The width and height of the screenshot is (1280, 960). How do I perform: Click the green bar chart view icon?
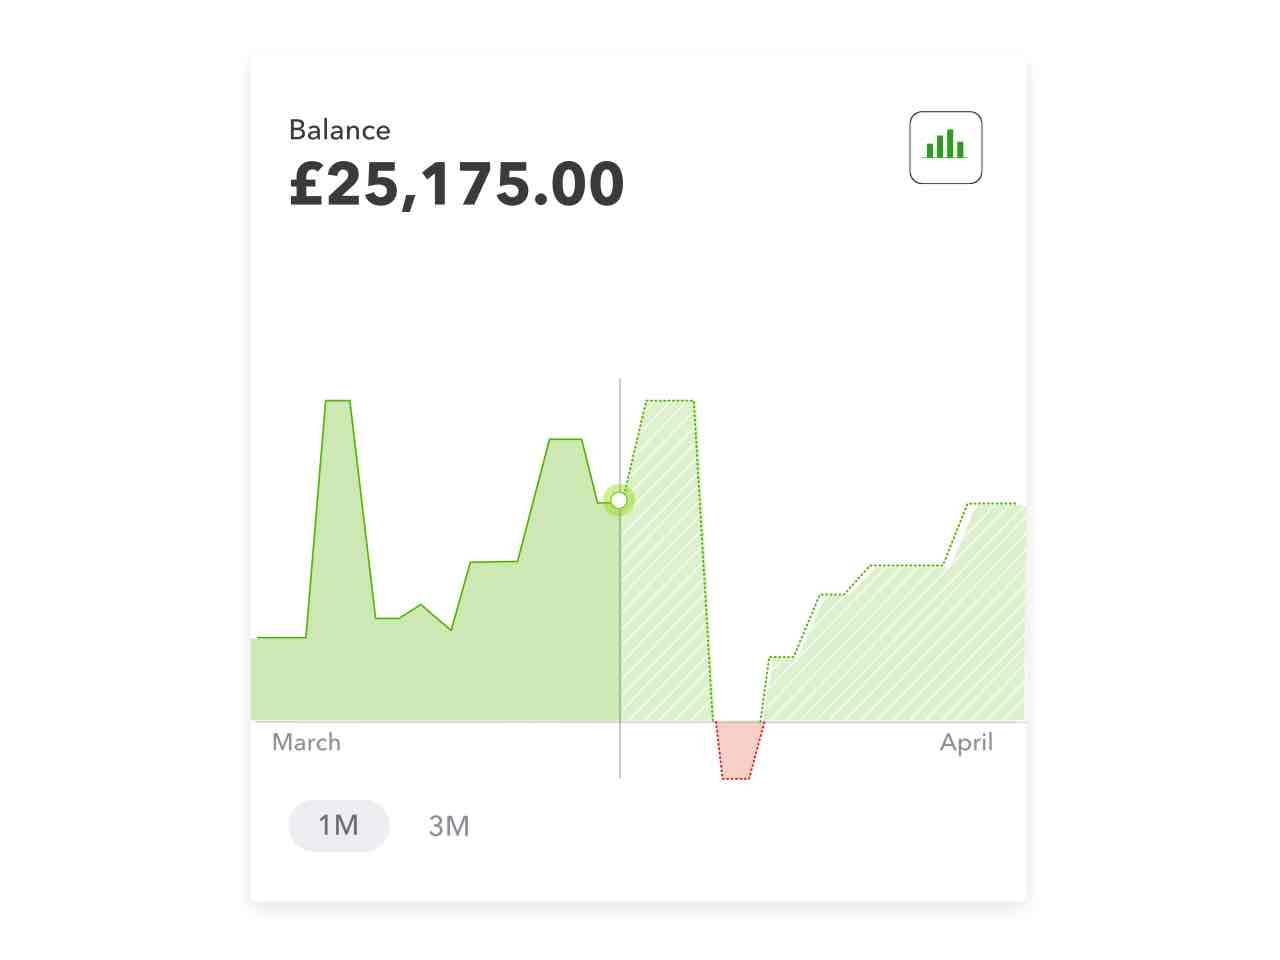click(945, 147)
